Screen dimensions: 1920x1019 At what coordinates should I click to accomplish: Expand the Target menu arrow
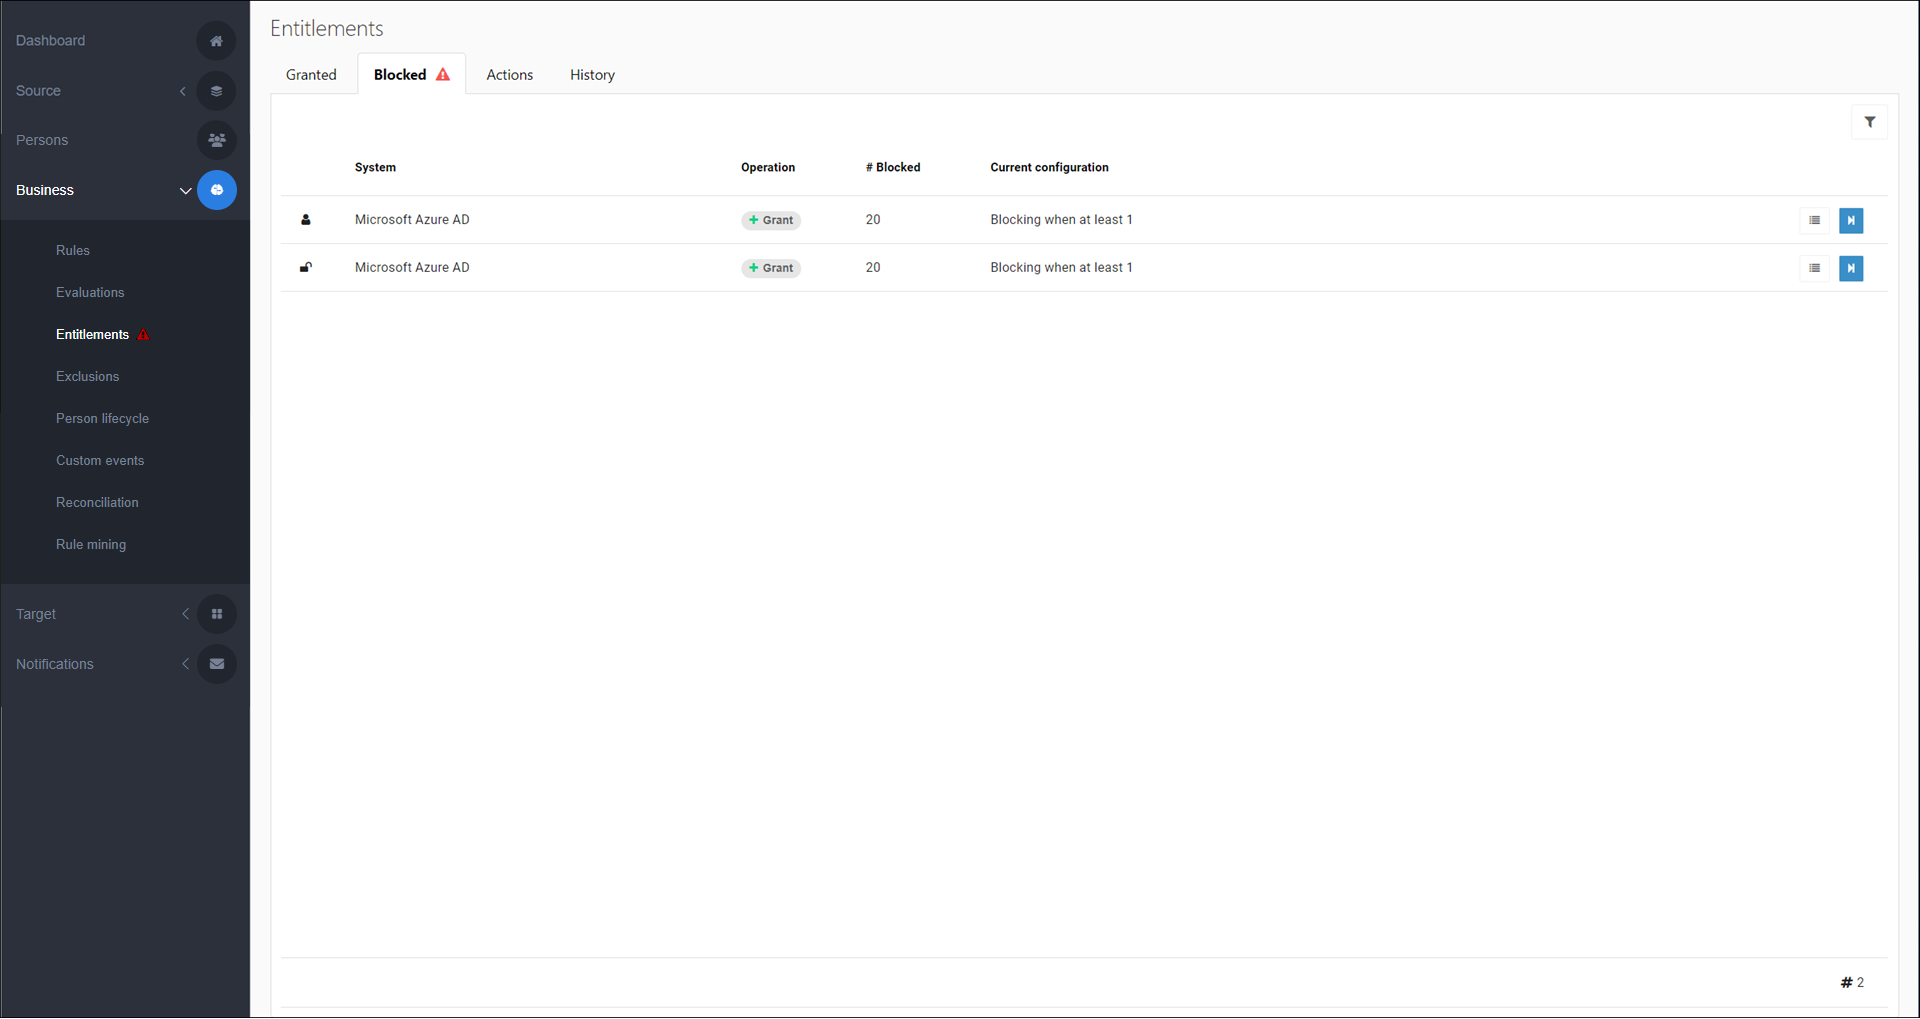point(185,614)
